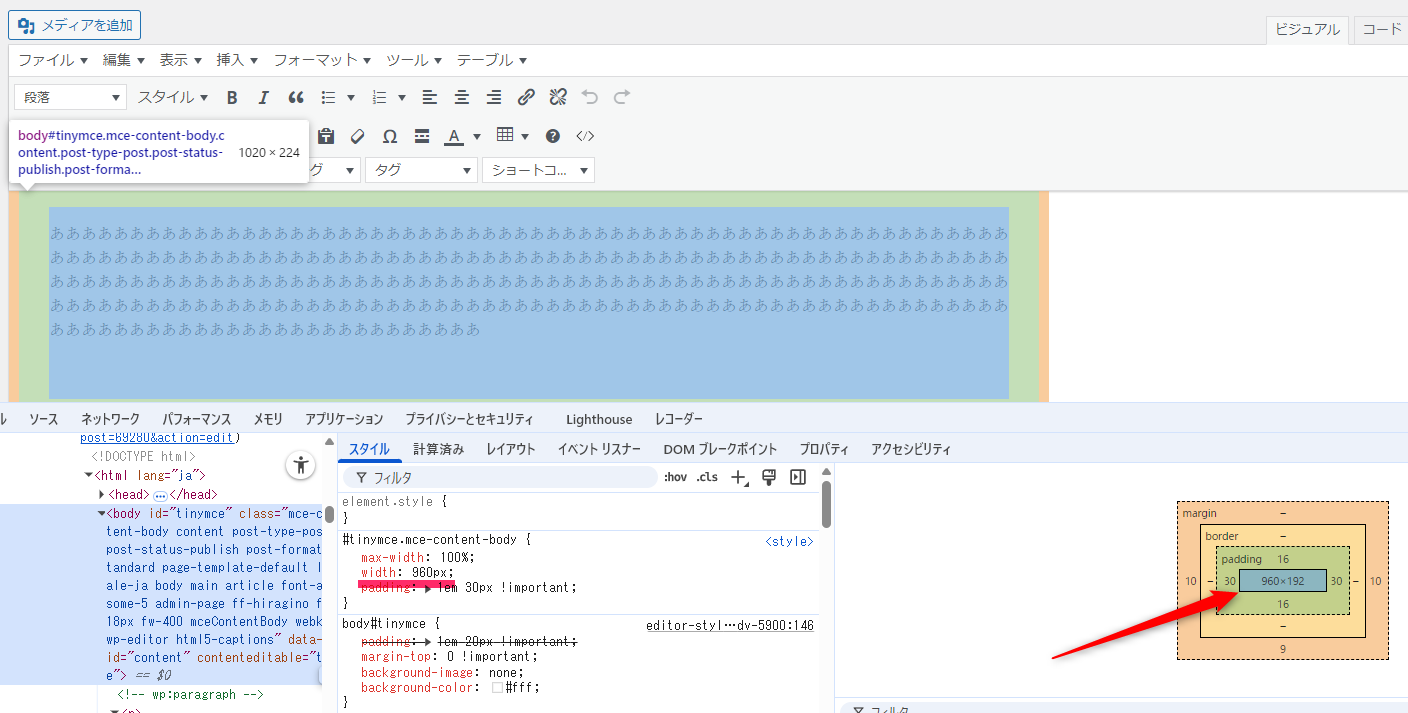Collapse the html element in DOM tree
Viewport: 1408px width, 713px height.
tap(88, 476)
